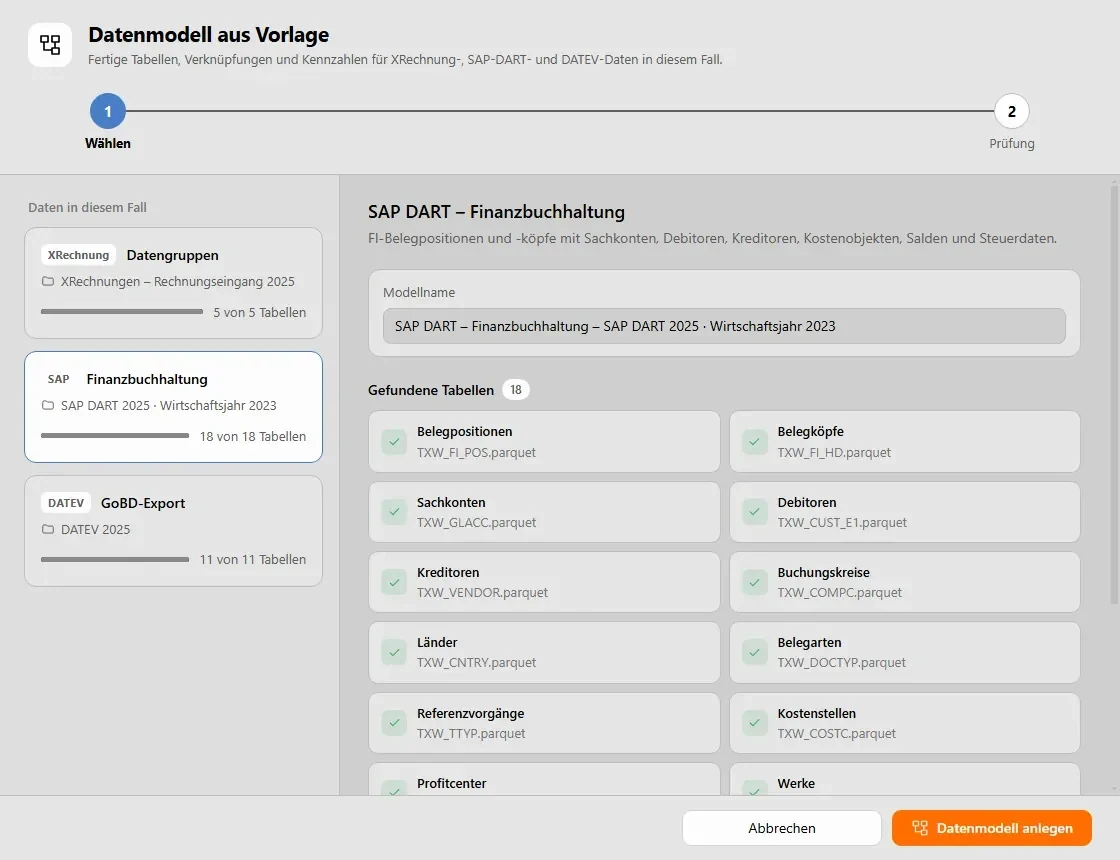The height and width of the screenshot is (860, 1120).
Task: Click the folder icon beside XRechnungen – Rechnungseingang 2025
Action: tap(48, 281)
